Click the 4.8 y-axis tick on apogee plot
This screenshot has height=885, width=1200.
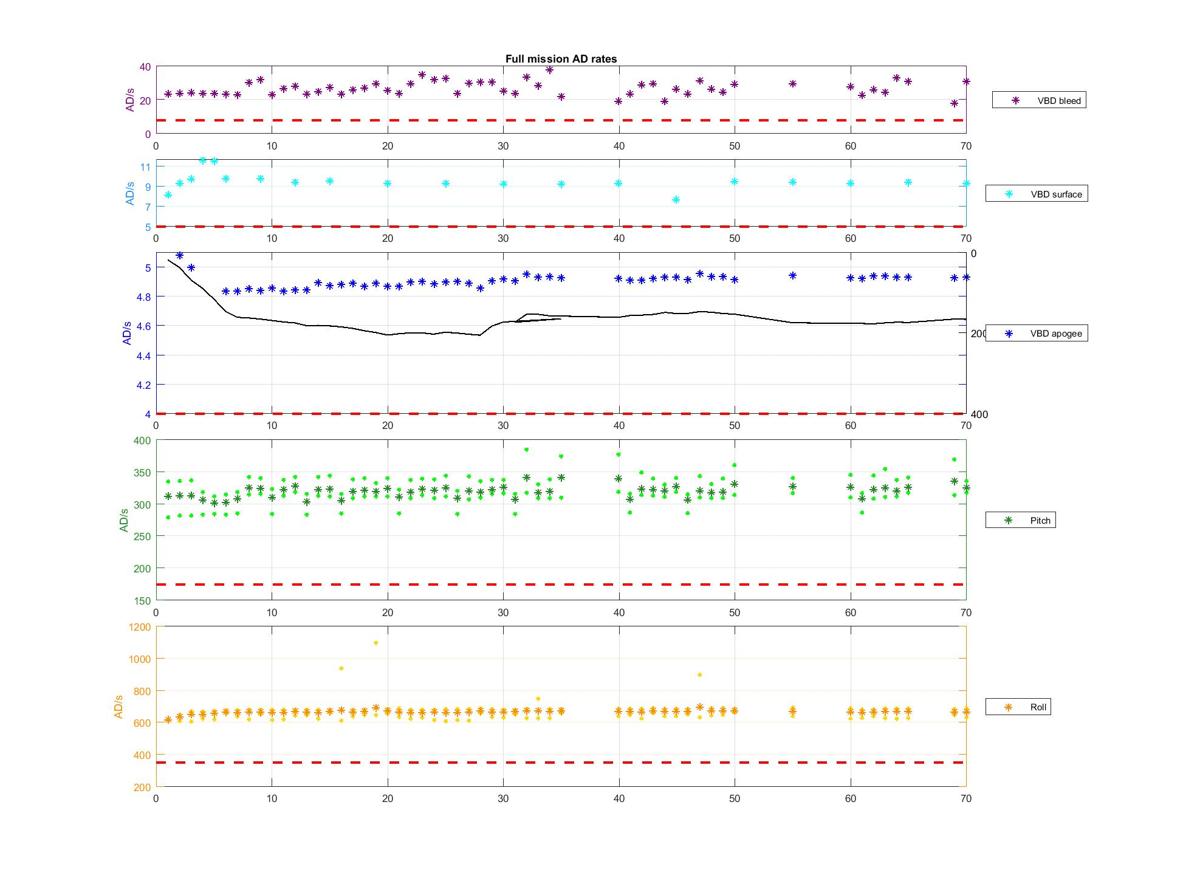pyautogui.click(x=143, y=297)
